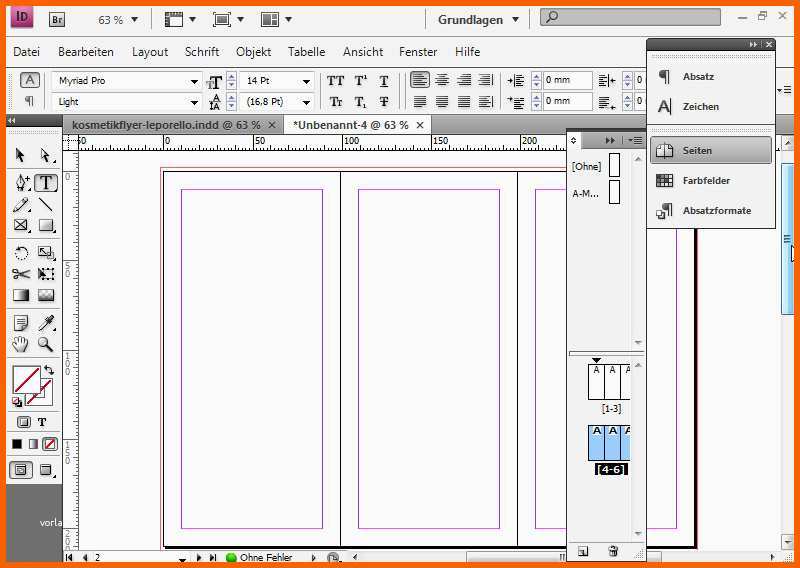Select the Eyedropper tool
Image resolution: width=800 pixels, height=568 pixels.
46,323
